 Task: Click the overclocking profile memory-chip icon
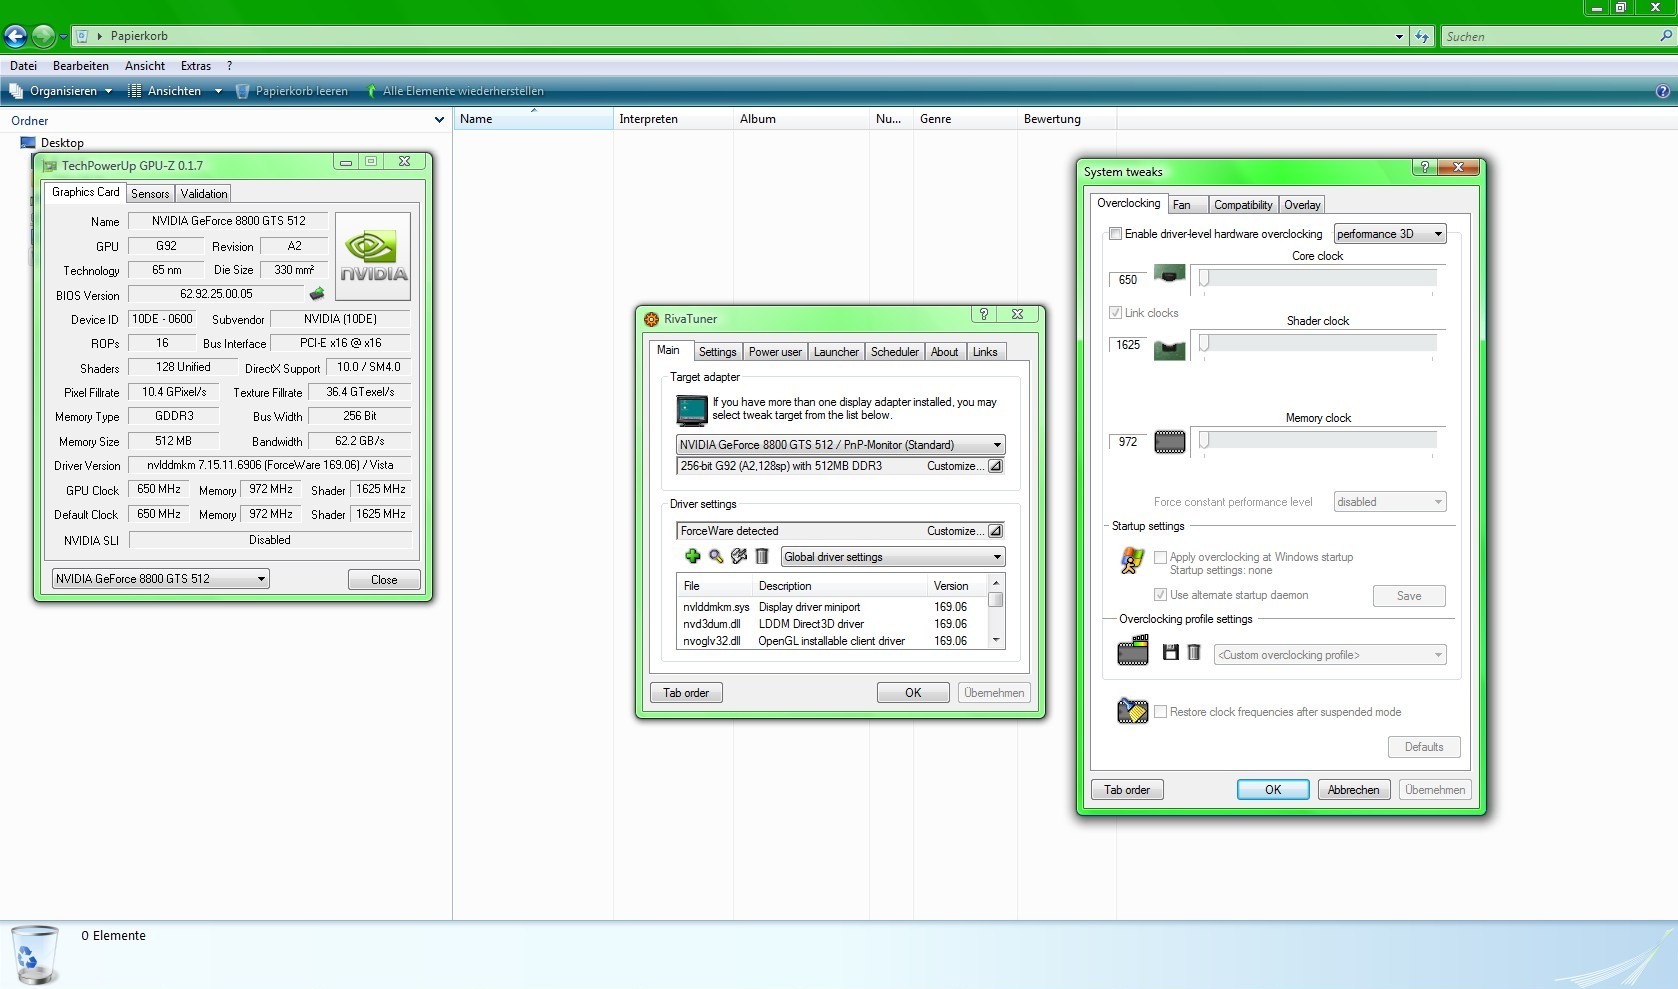[1133, 652]
